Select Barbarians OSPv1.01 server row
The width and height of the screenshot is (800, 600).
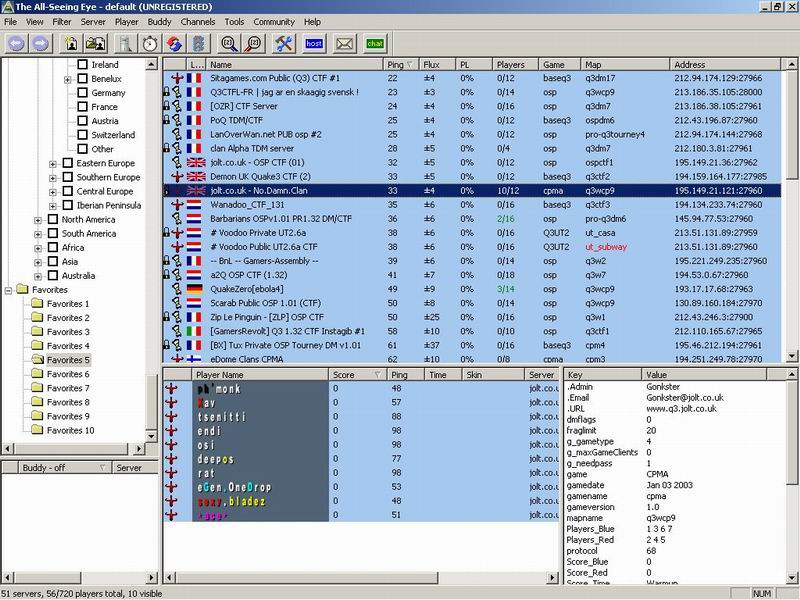[x=472, y=219]
